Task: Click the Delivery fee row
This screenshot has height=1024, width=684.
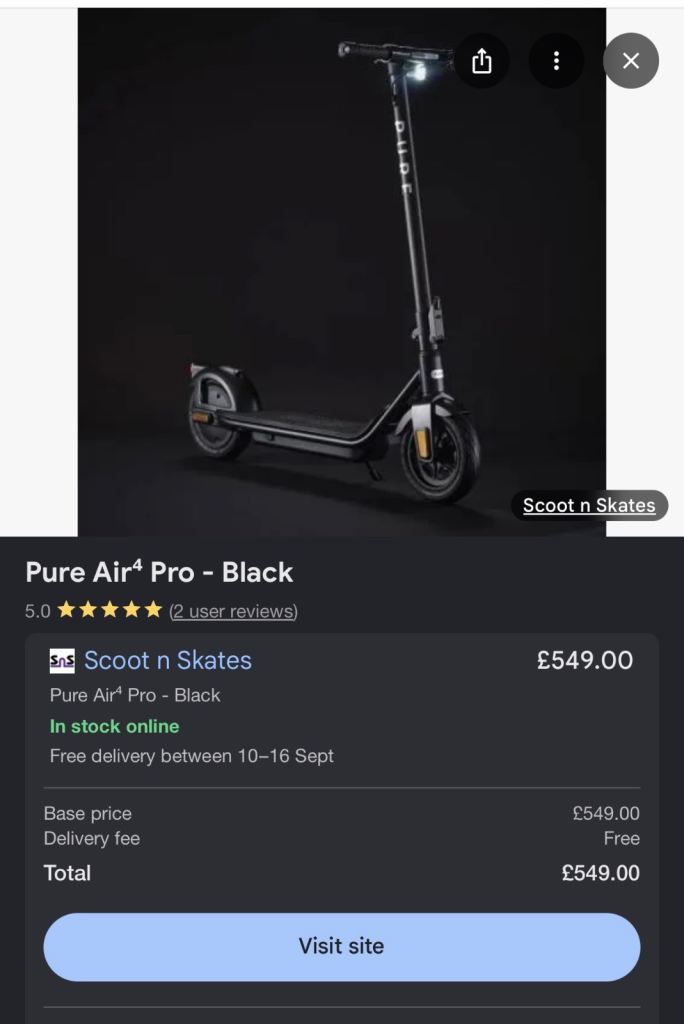Action: tap(342, 839)
